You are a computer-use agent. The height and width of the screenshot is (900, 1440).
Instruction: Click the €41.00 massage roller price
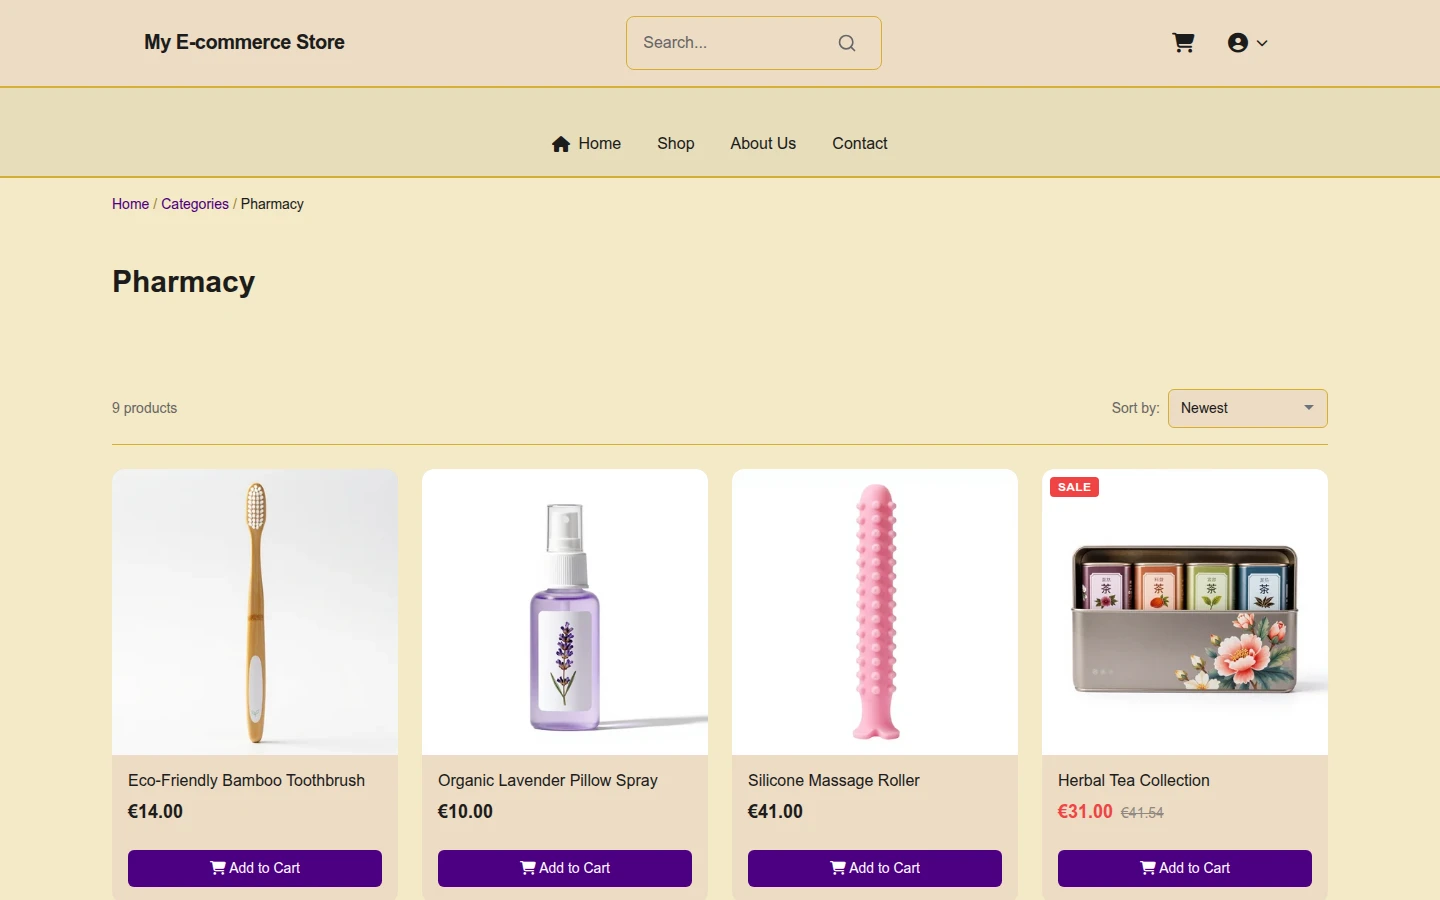click(775, 811)
